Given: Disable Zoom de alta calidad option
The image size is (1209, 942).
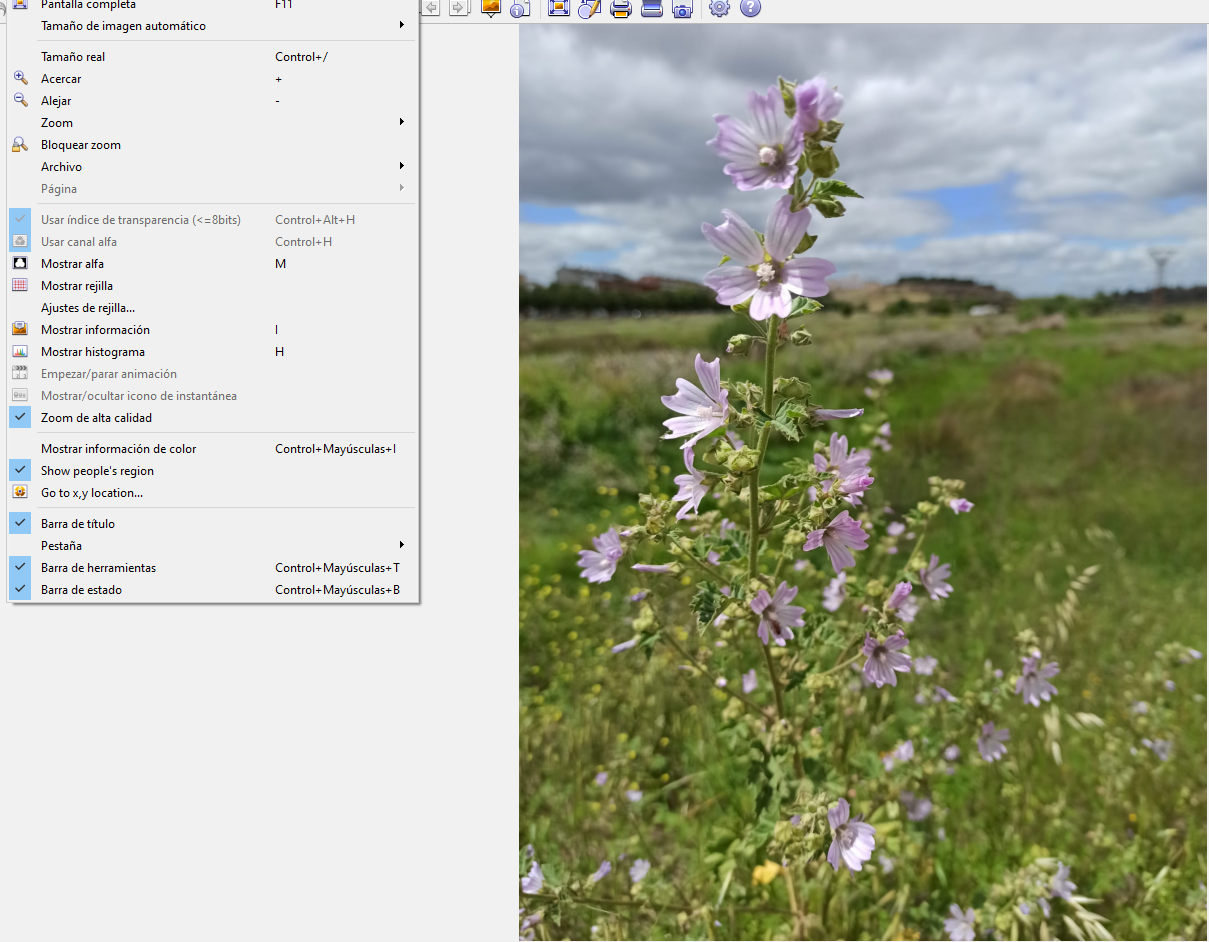Looking at the screenshot, I should (97, 418).
